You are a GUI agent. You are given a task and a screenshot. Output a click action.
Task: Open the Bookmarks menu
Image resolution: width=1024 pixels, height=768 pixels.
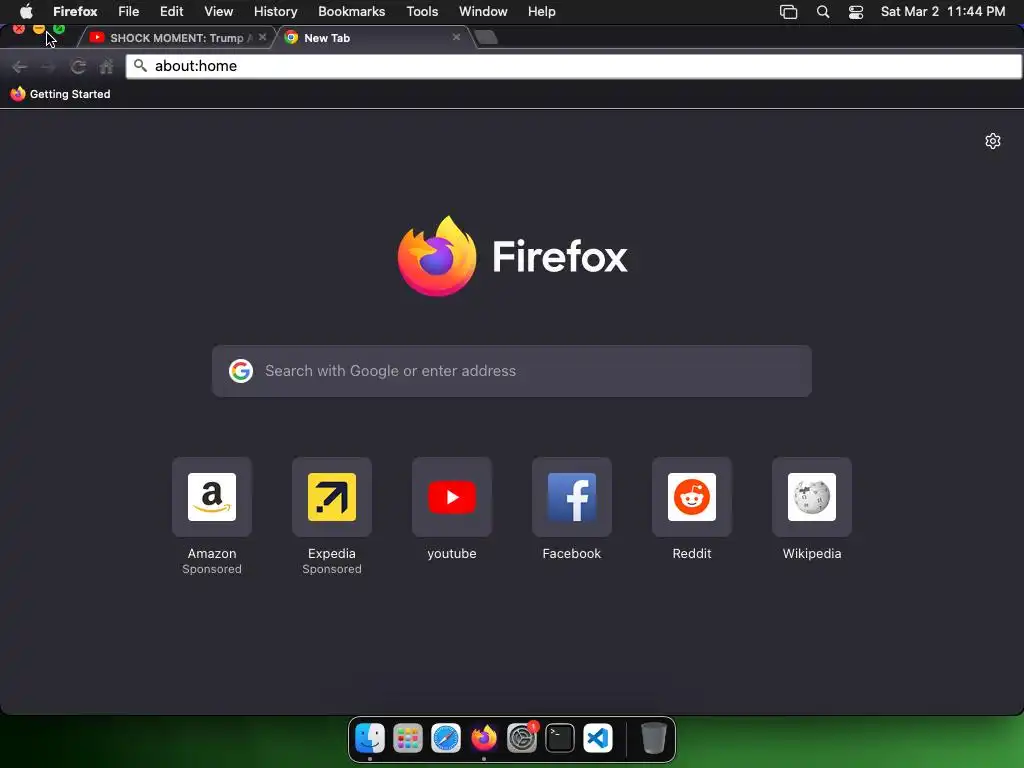click(x=351, y=11)
